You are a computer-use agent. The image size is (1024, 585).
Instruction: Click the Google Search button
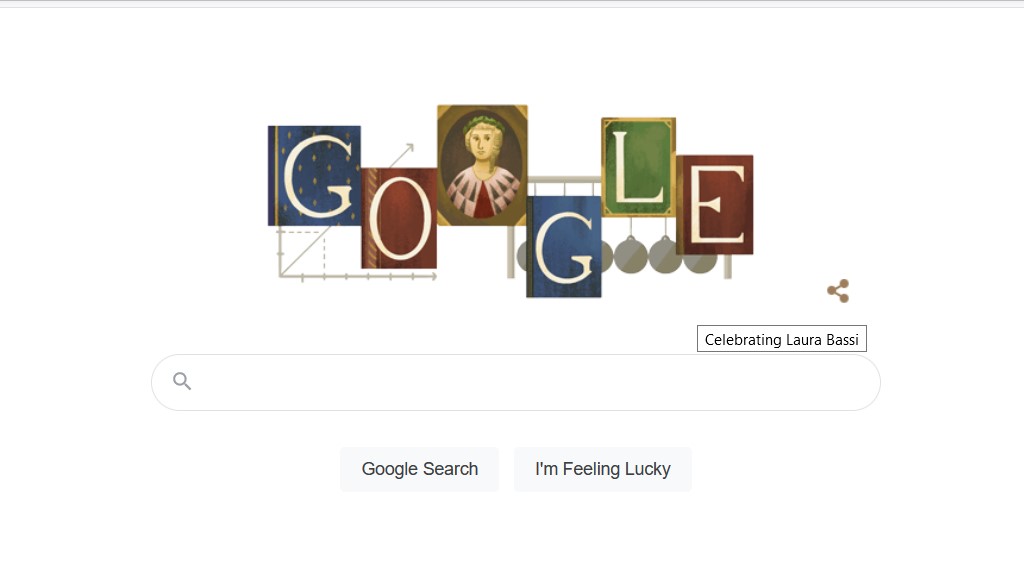pos(419,469)
